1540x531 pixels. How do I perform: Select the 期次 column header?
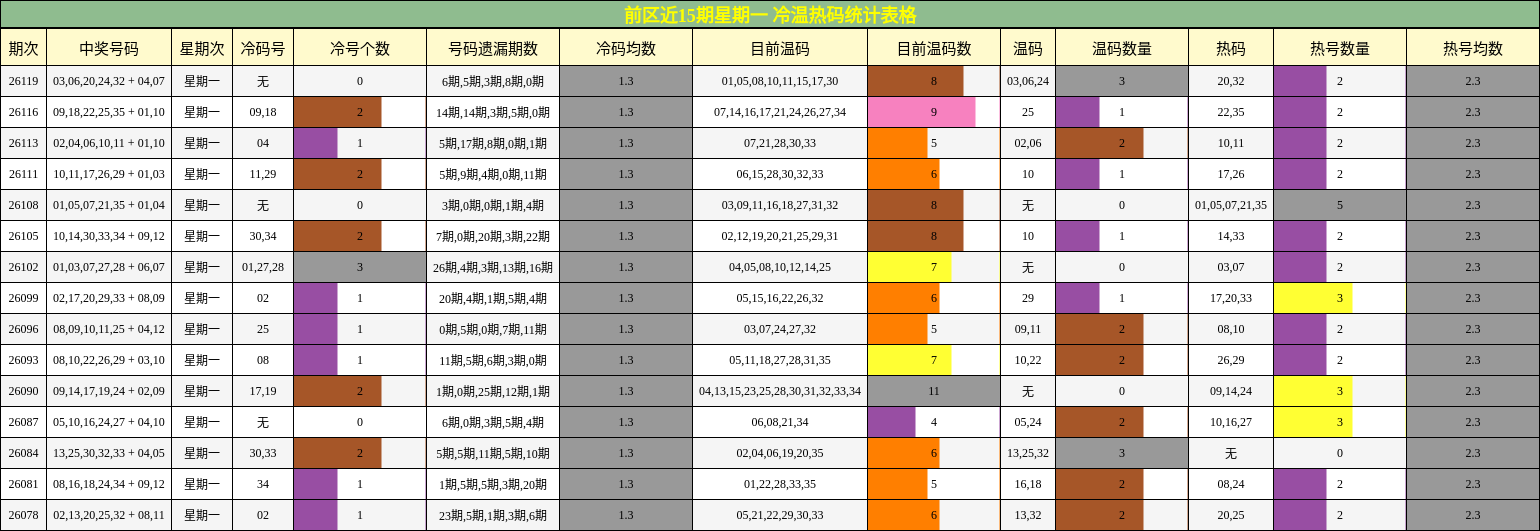pyautogui.click(x=24, y=47)
